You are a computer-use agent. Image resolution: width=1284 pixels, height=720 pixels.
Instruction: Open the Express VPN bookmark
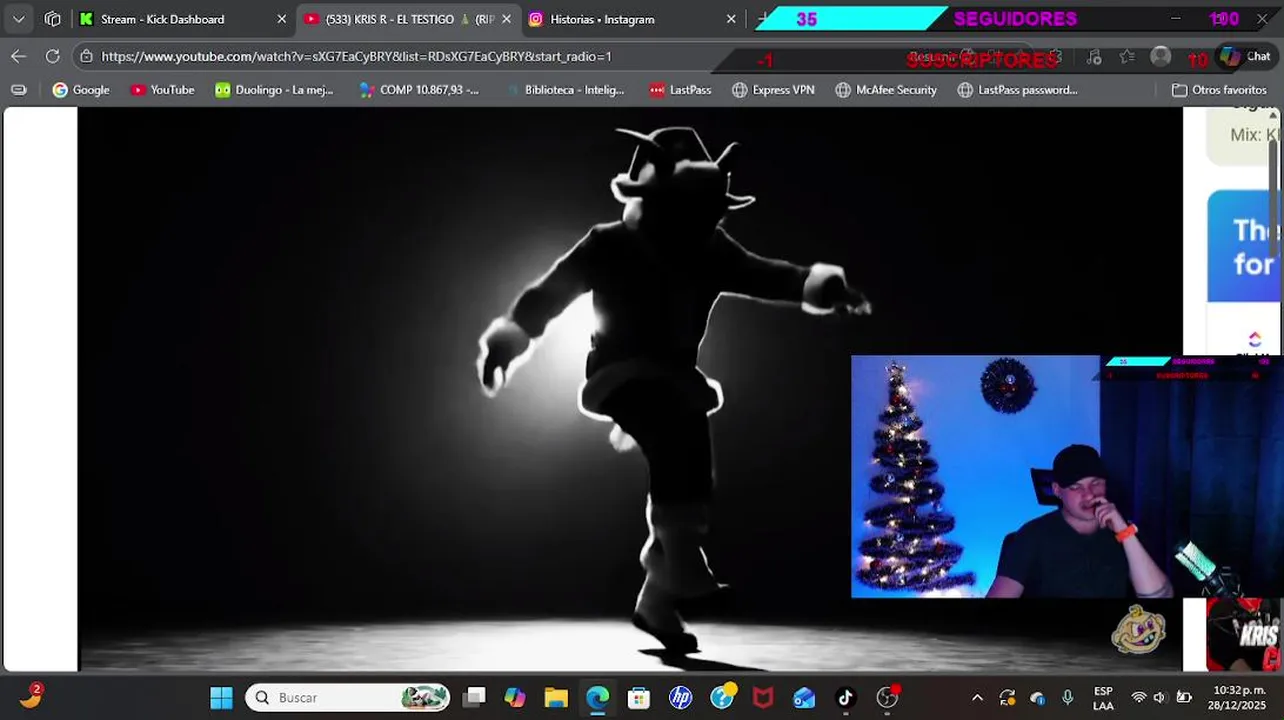tap(773, 90)
